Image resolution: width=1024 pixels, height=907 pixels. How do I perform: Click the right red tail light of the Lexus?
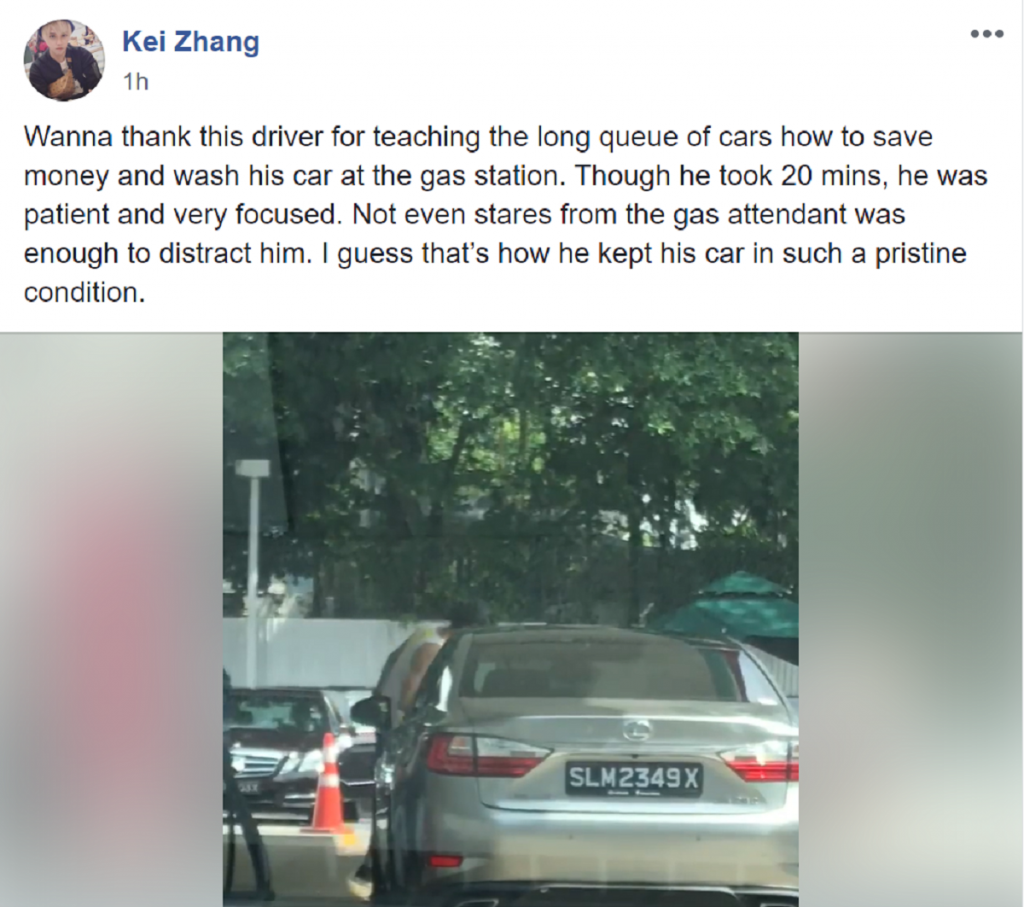(x=761, y=761)
